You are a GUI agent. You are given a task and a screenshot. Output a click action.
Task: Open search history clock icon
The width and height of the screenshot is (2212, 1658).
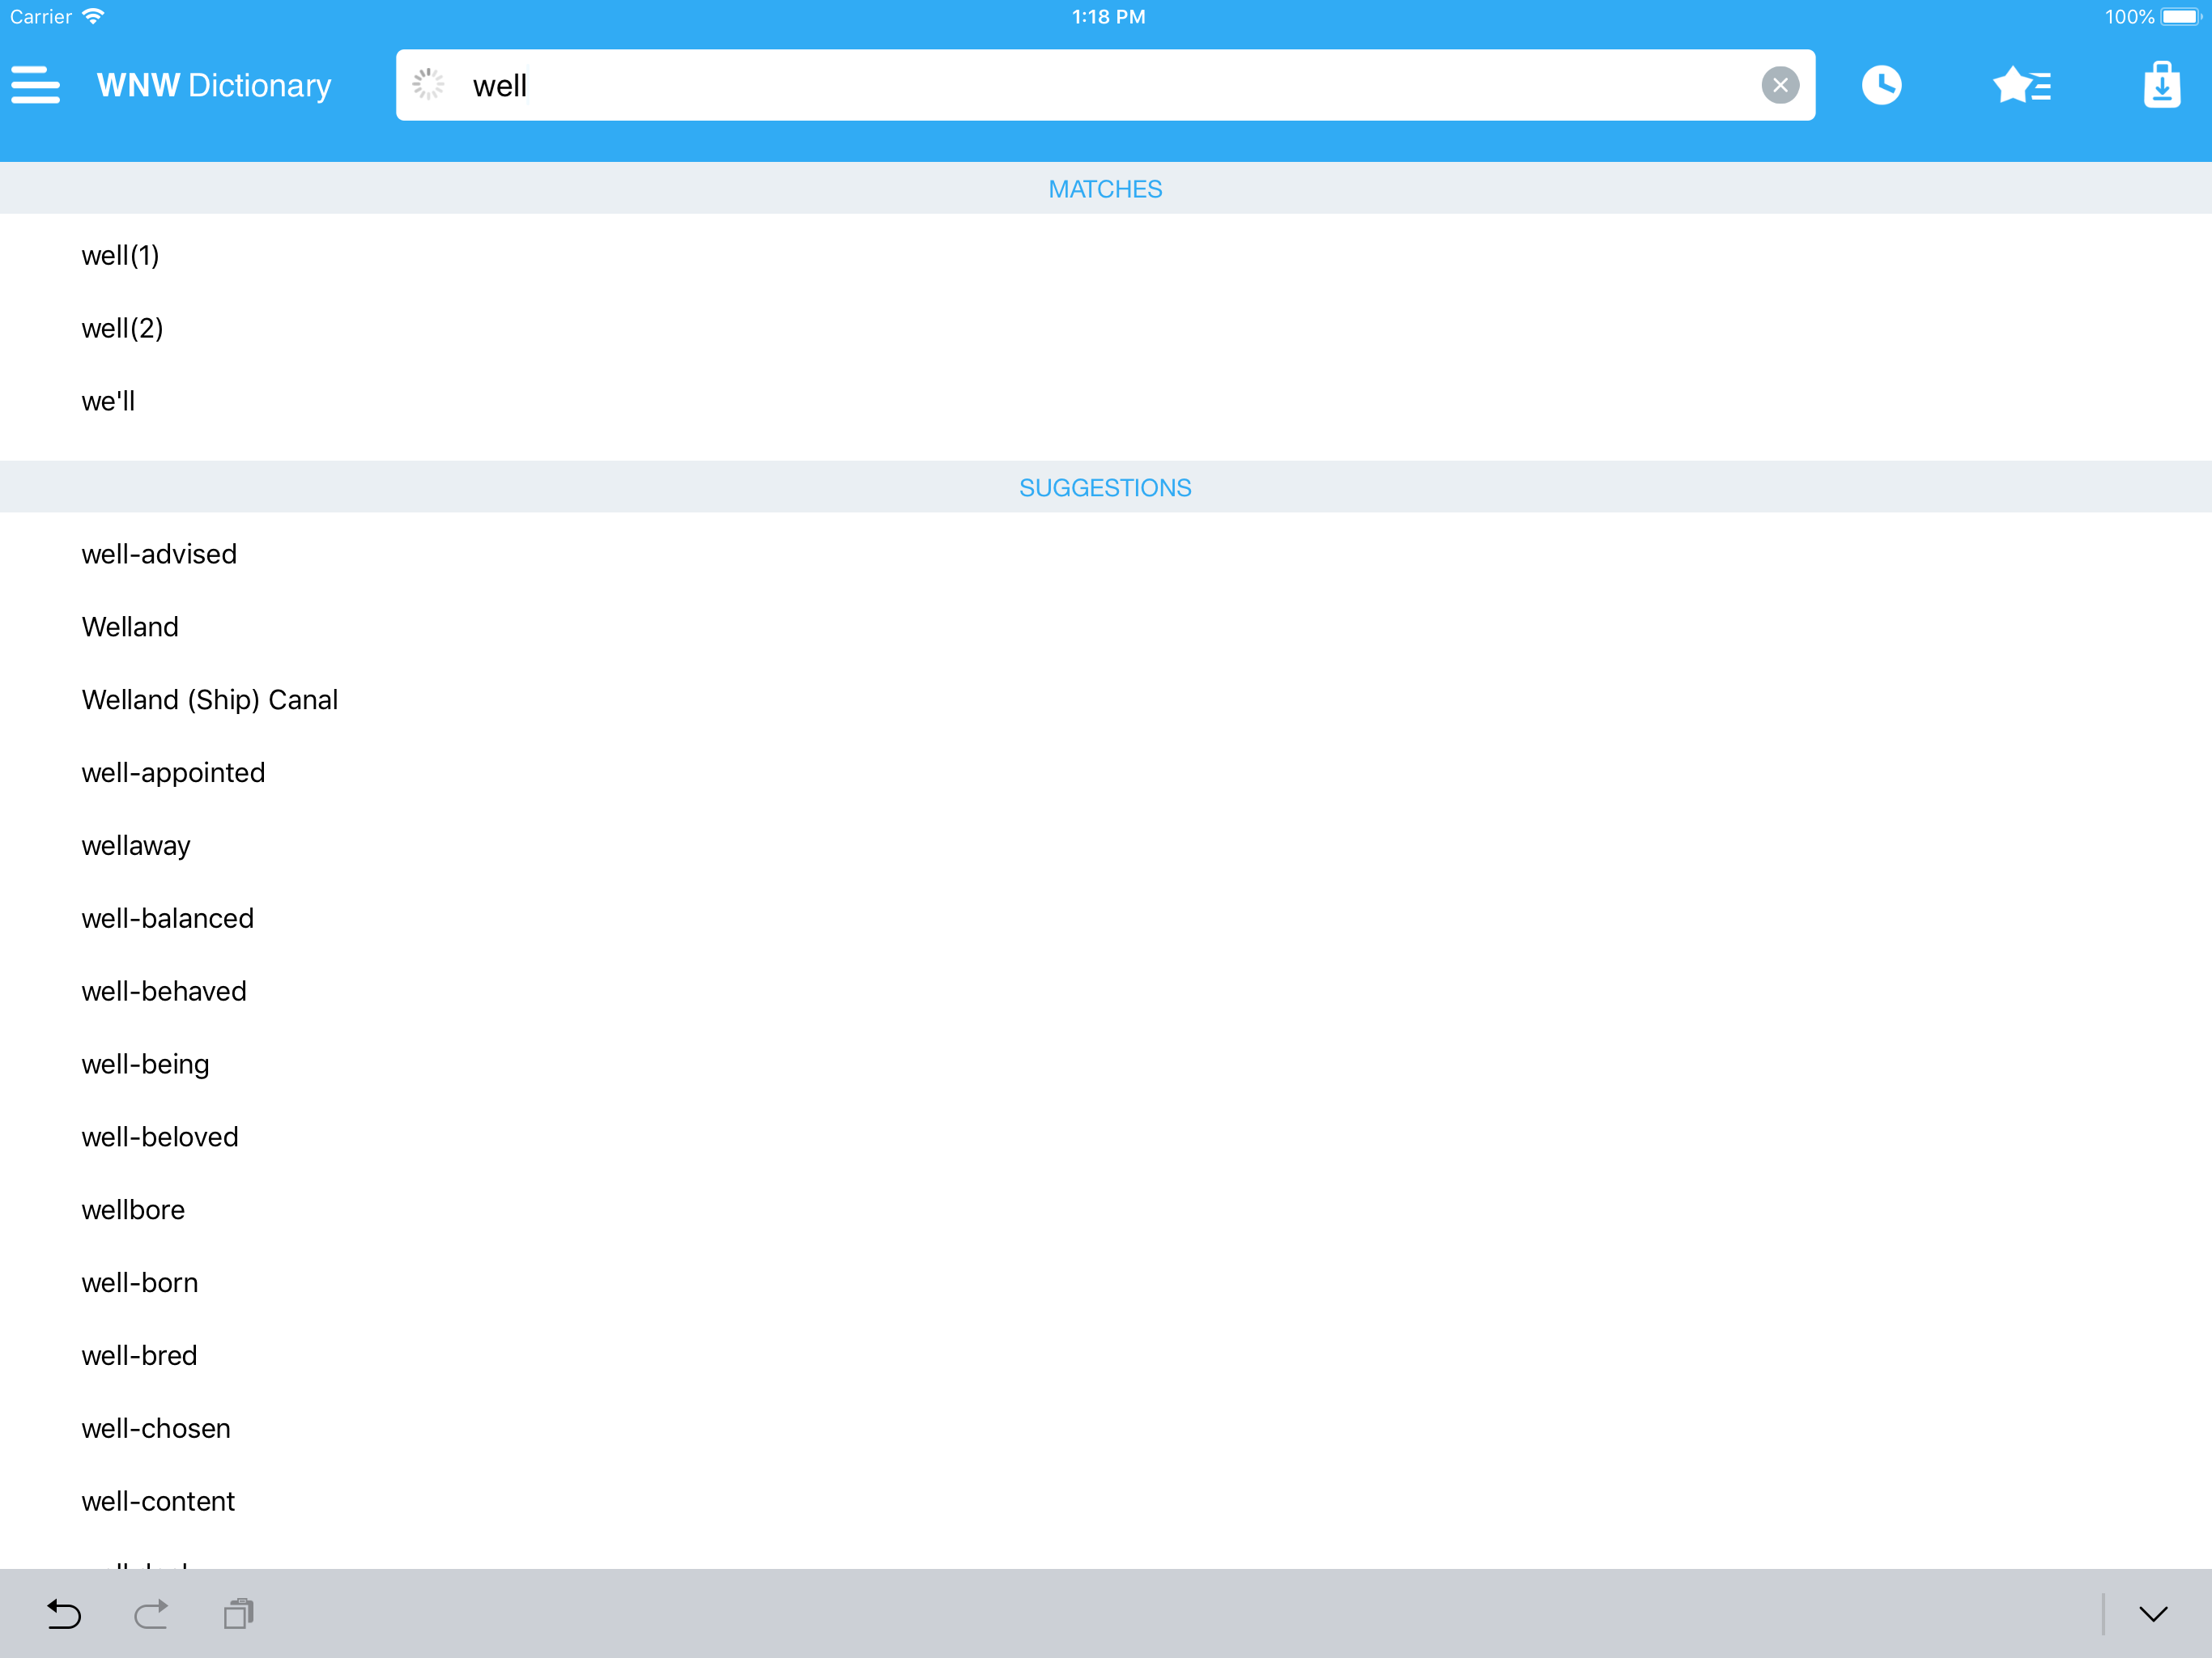coord(1881,85)
